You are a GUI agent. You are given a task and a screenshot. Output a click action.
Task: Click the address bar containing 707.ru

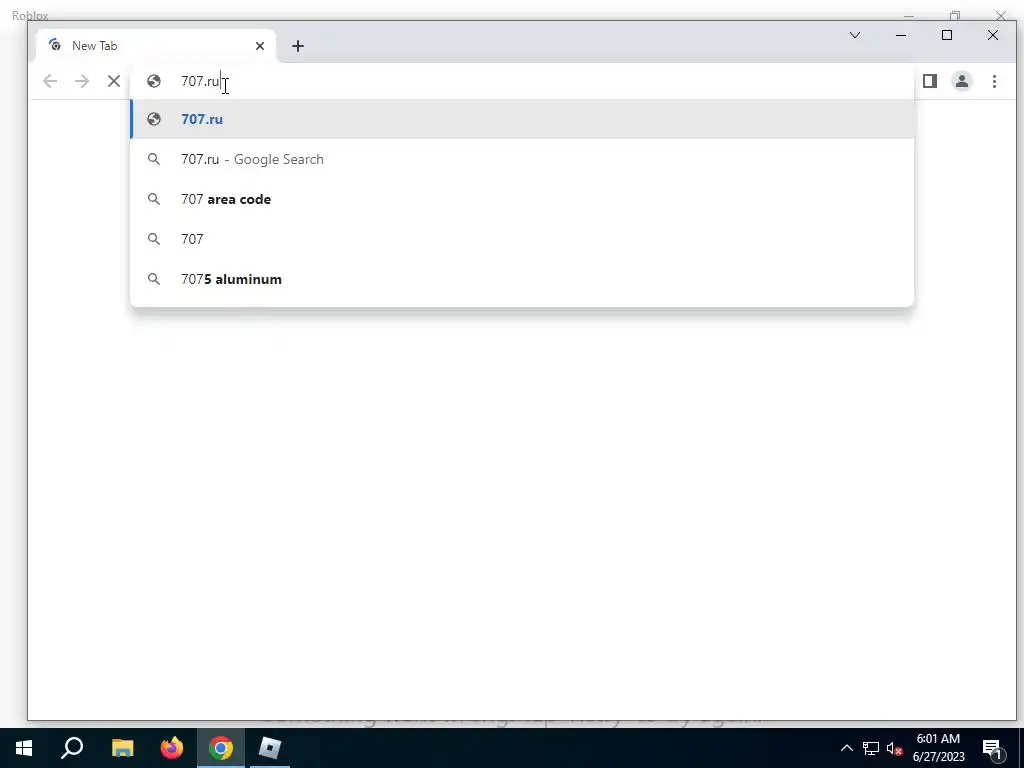coord(521,81)
